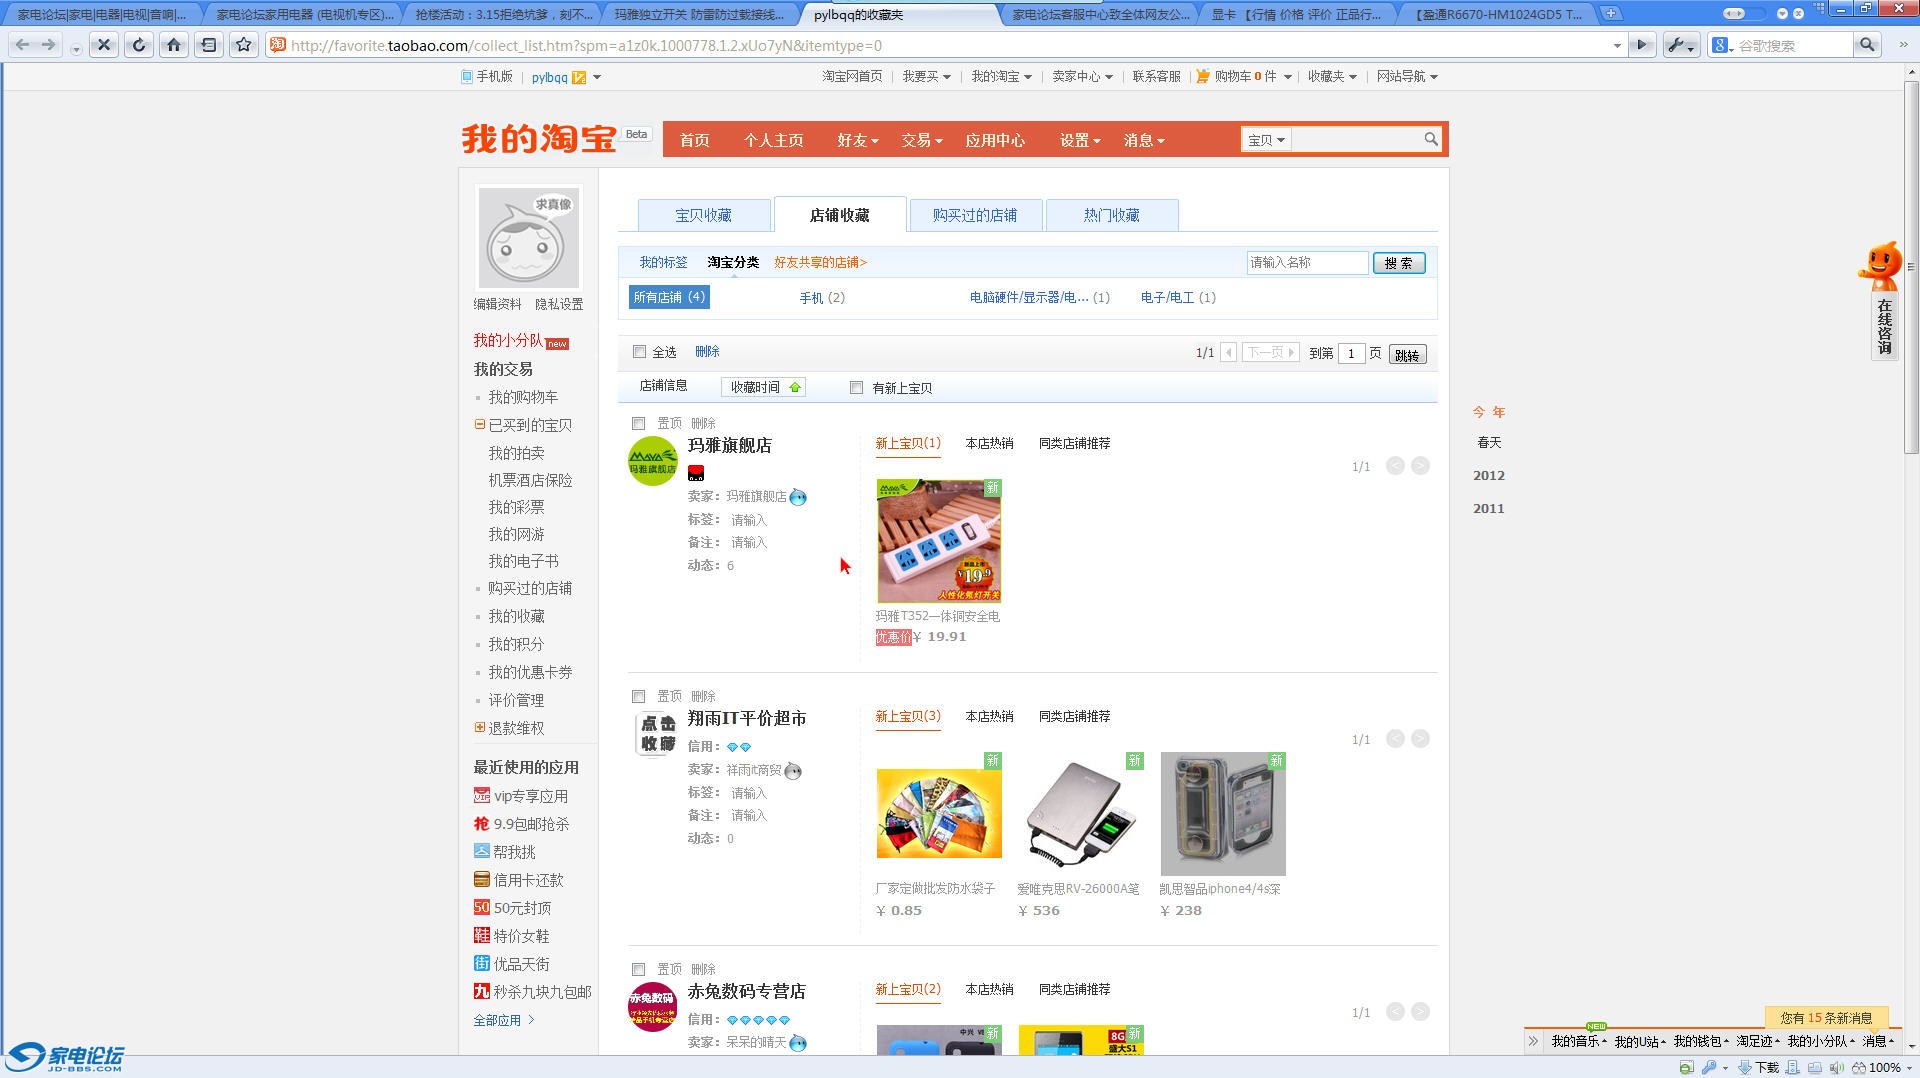Click the 赤兔数码专营店 round logo
1920x1078 pixels.
point(652,1007)
